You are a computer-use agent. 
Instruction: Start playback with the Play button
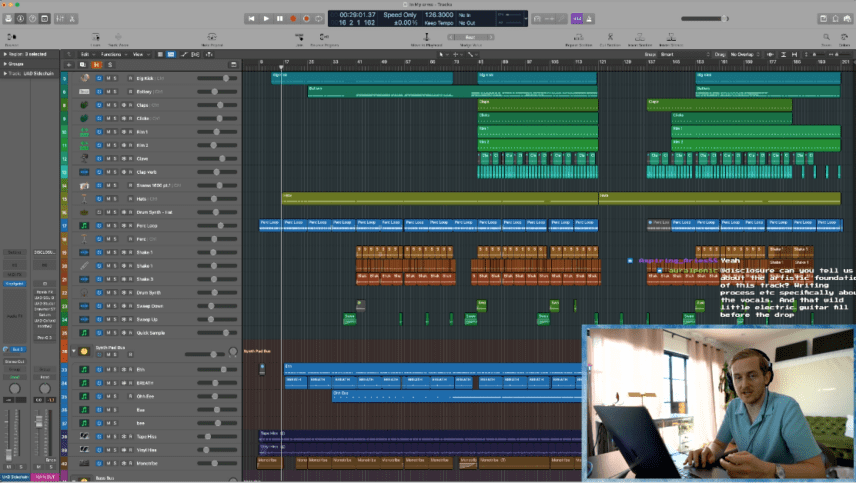pyautogui.click(x=266, y=19)
